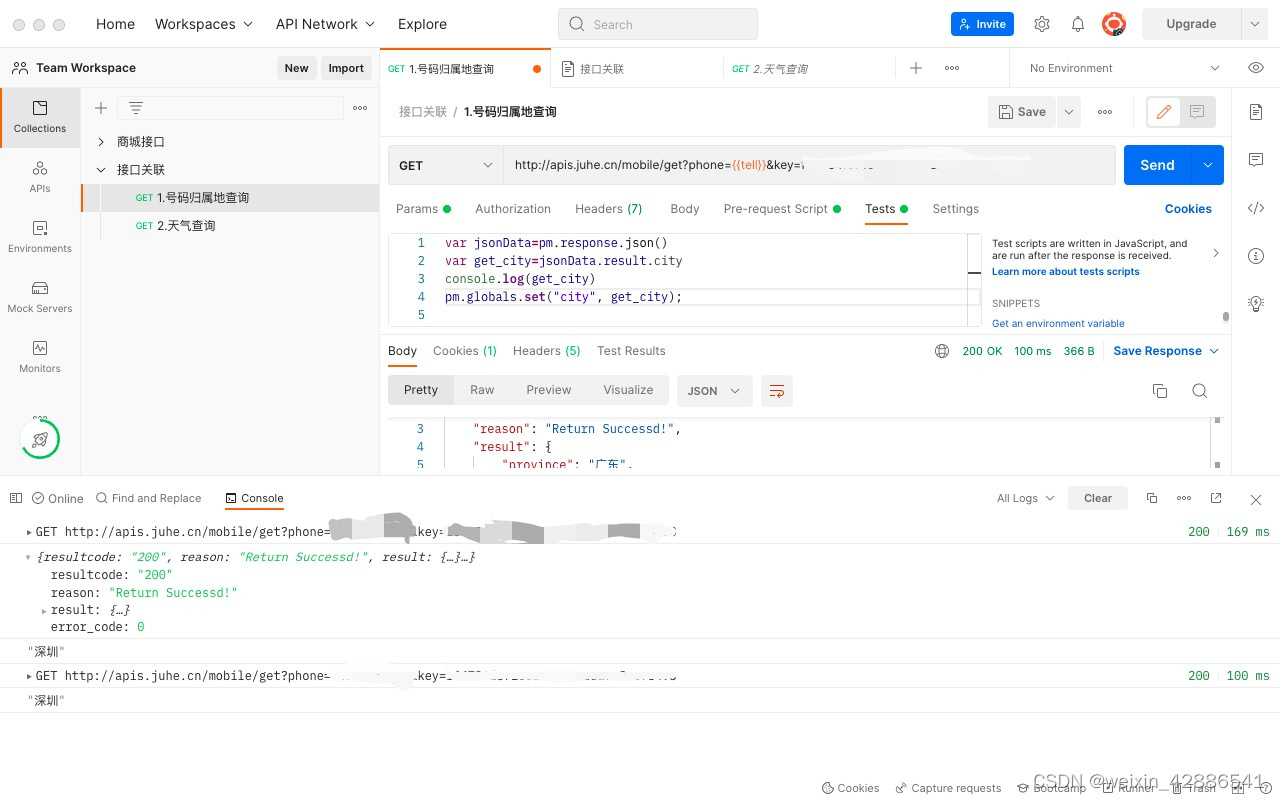Open collection options three-dot menu in sidebar
Image resolution: width=1280 pixels, height=800 pixels.
(x=360, y=108)
